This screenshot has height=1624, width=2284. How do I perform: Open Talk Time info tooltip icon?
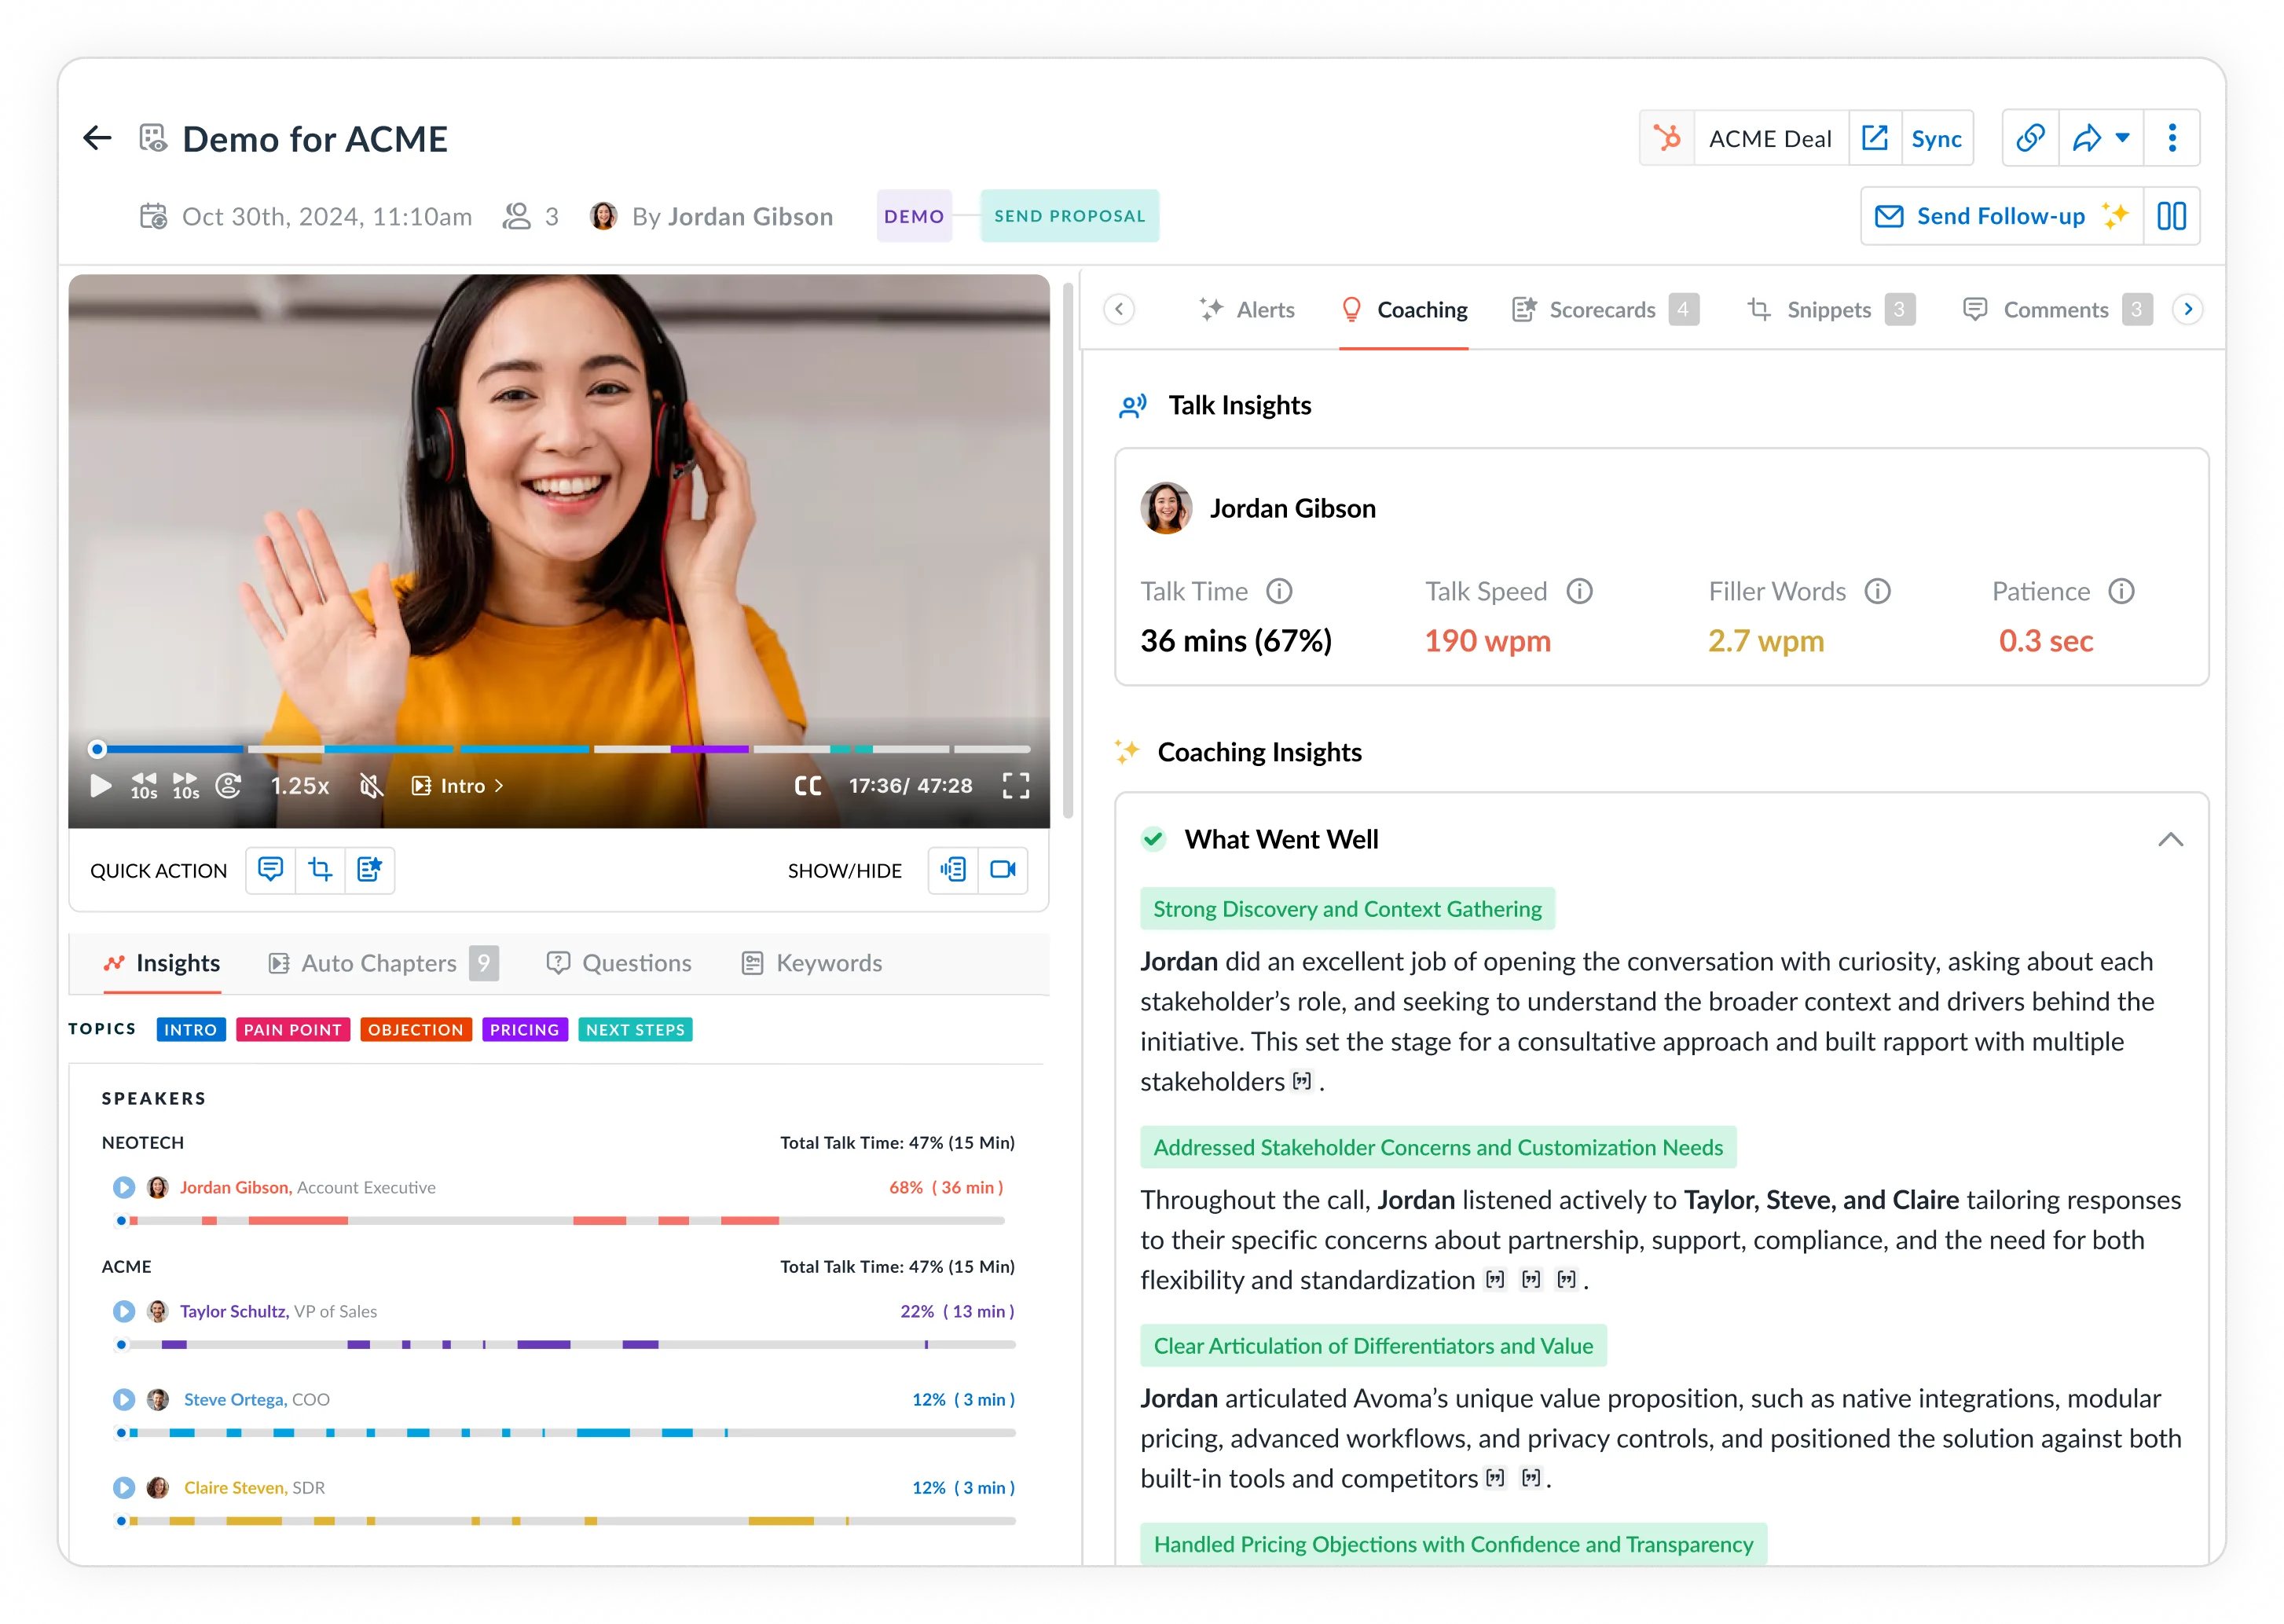(x=1281, y=591)
